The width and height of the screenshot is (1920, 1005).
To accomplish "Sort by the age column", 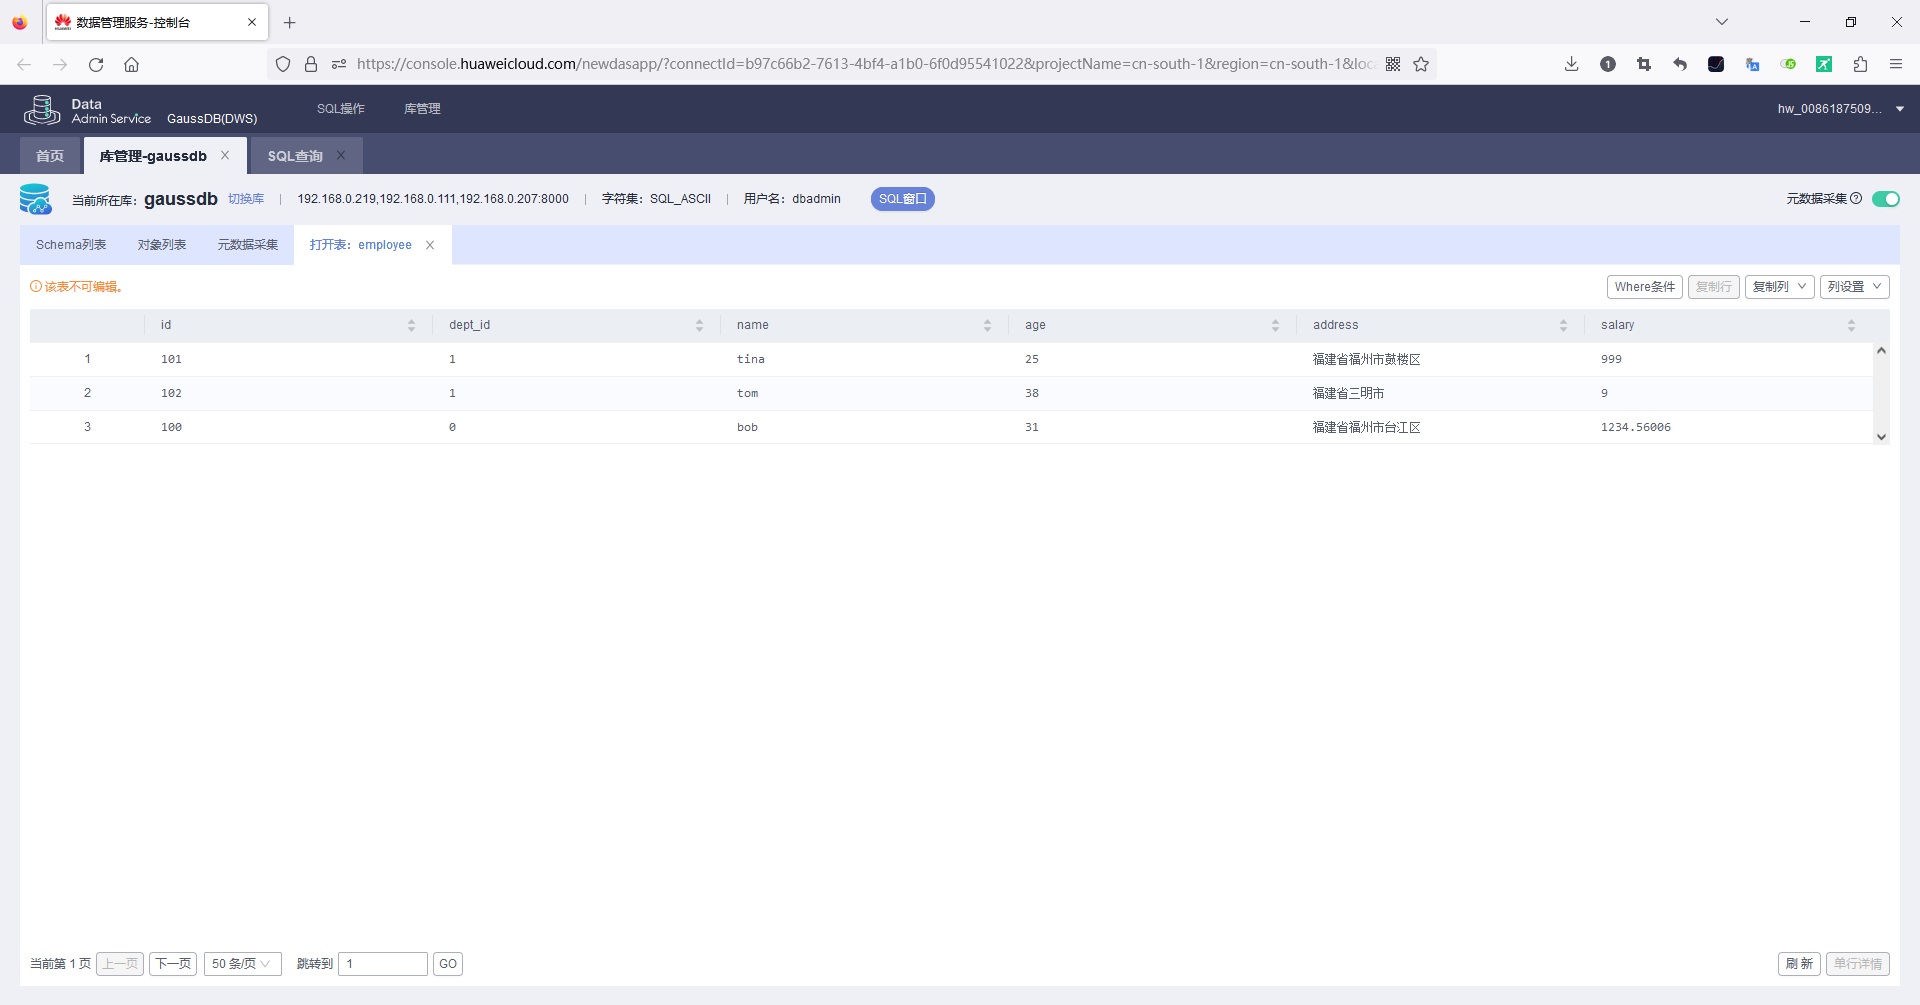I will click(1275, 325).
